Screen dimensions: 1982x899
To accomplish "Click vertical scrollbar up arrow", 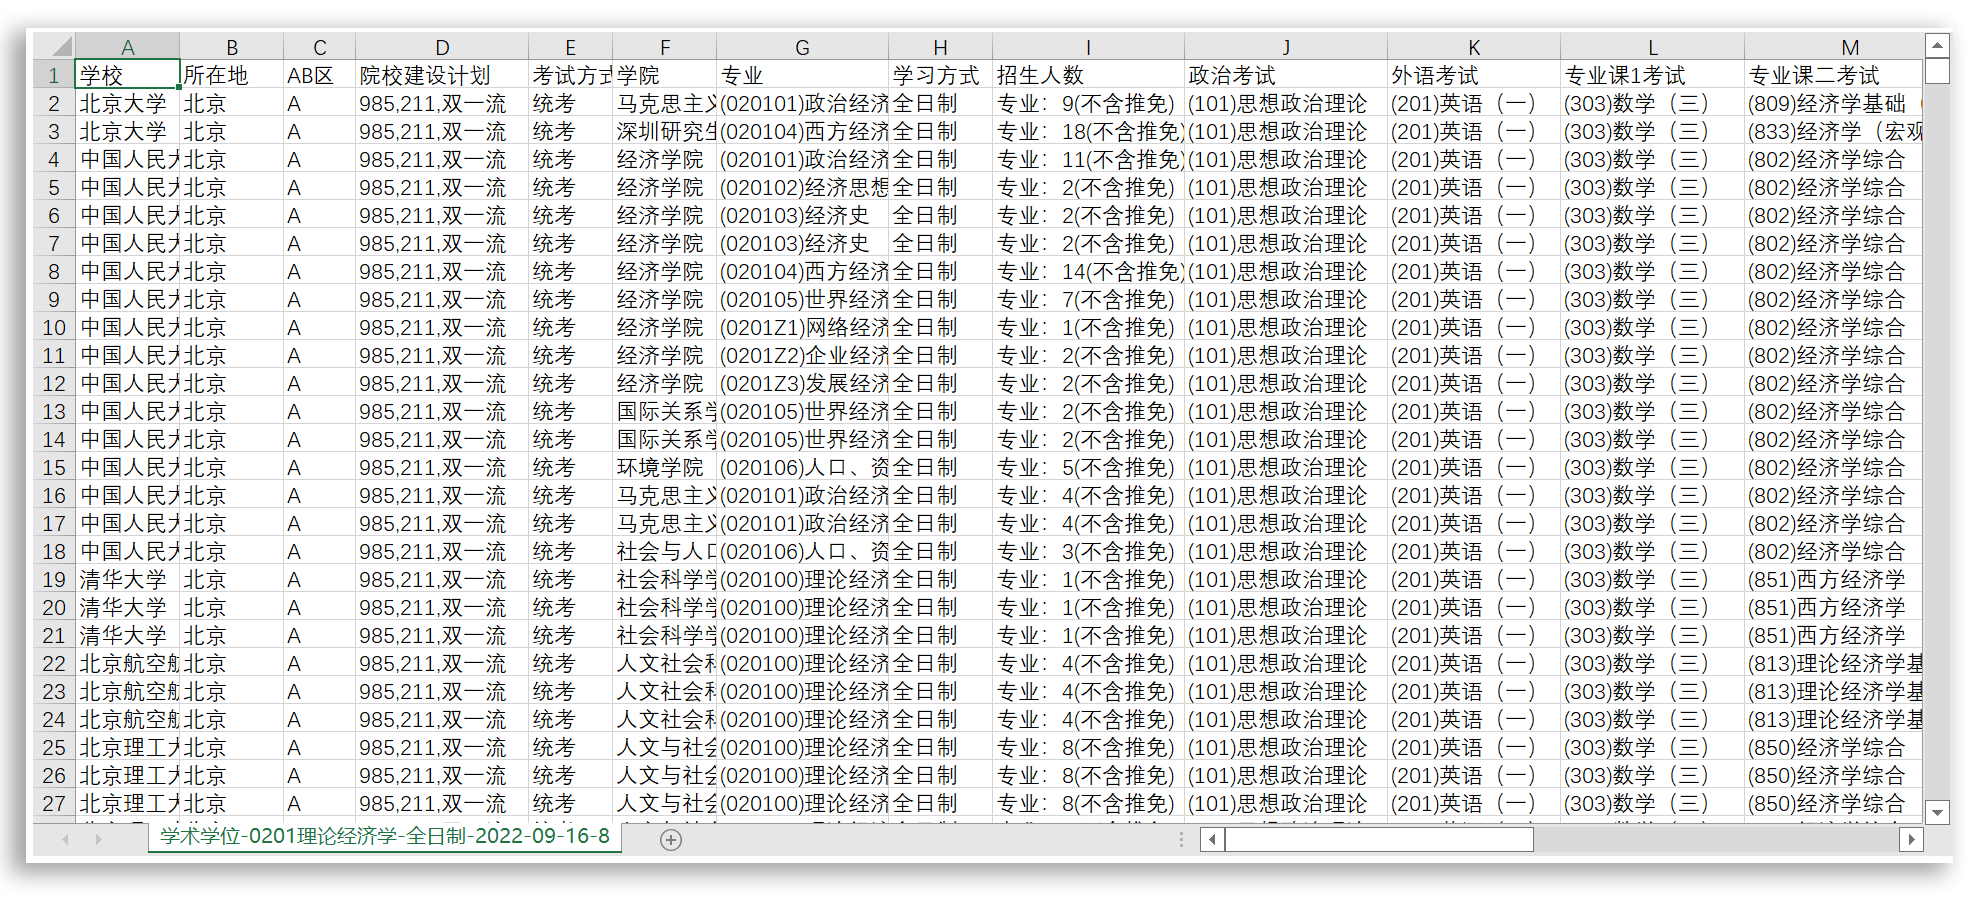I will tap(1937, 45).
